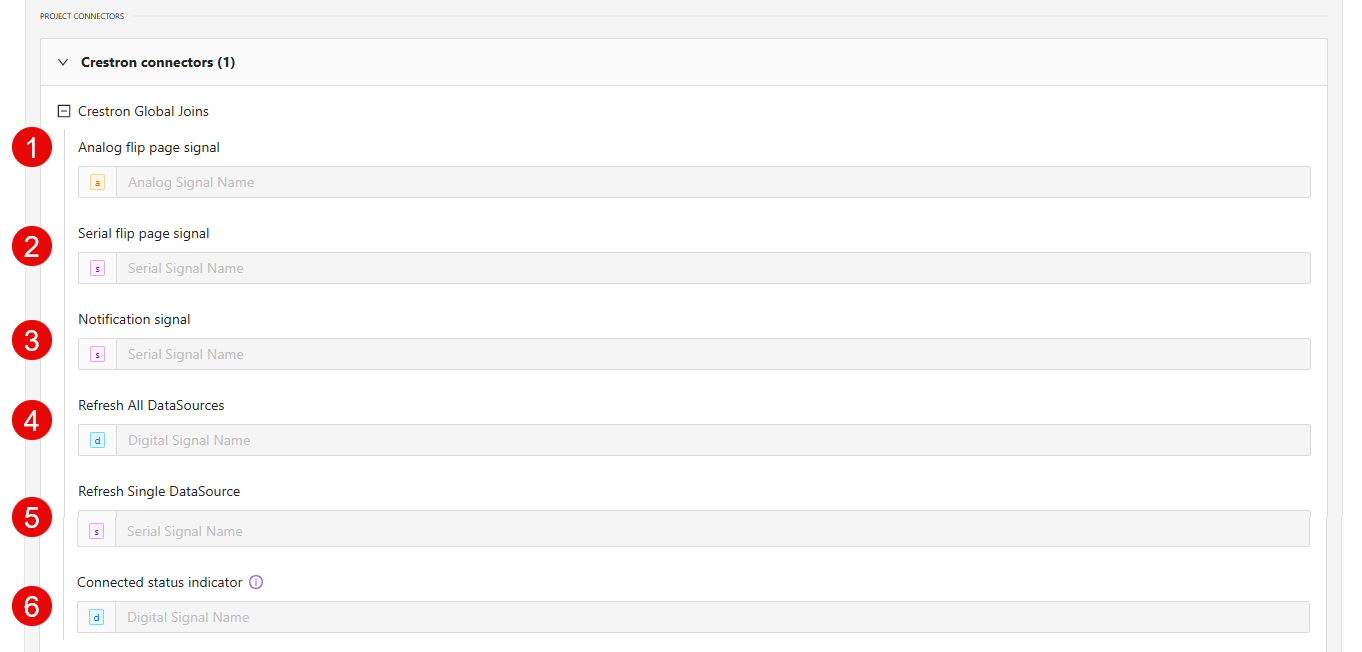Screen dimensions: 1362x652
Task: Click serial icon in Notification signal row
Action: (97, 354)
